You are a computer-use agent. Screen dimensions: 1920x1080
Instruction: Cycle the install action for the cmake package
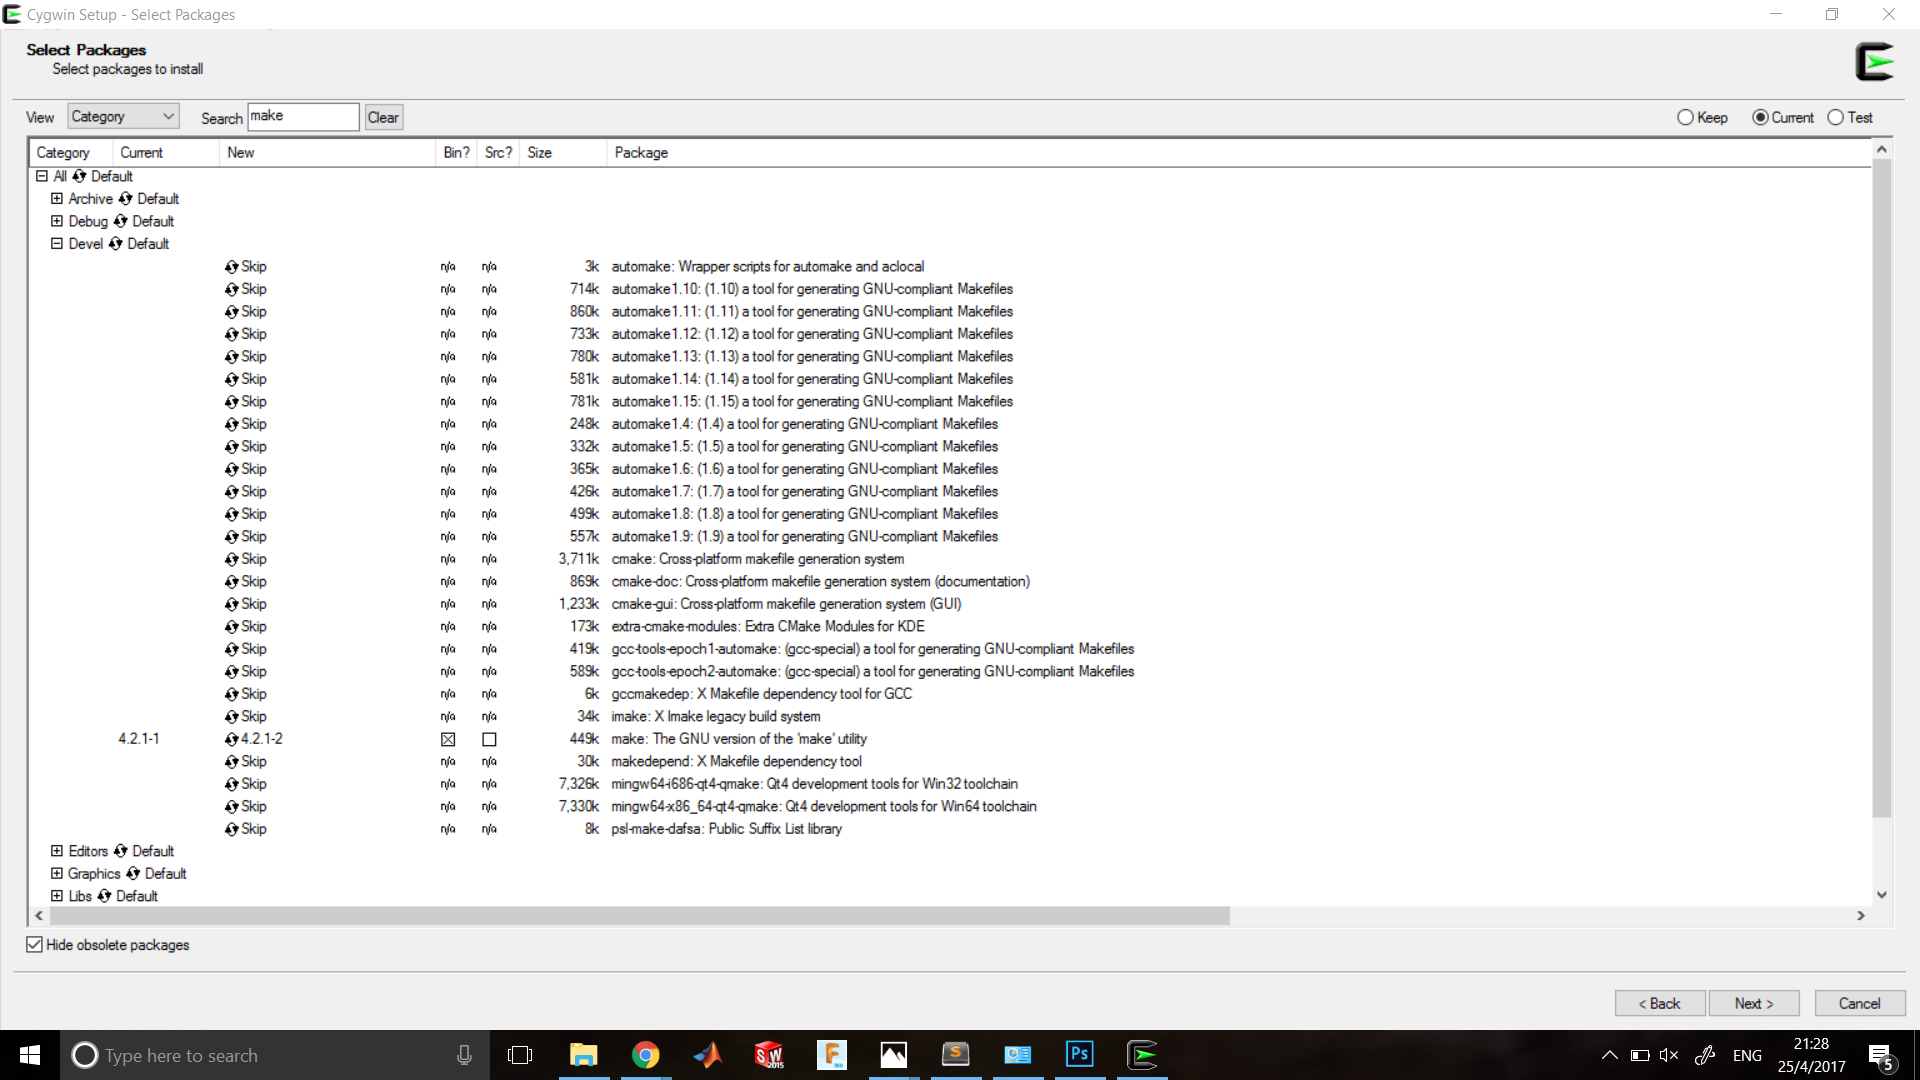tap(232, 559)
